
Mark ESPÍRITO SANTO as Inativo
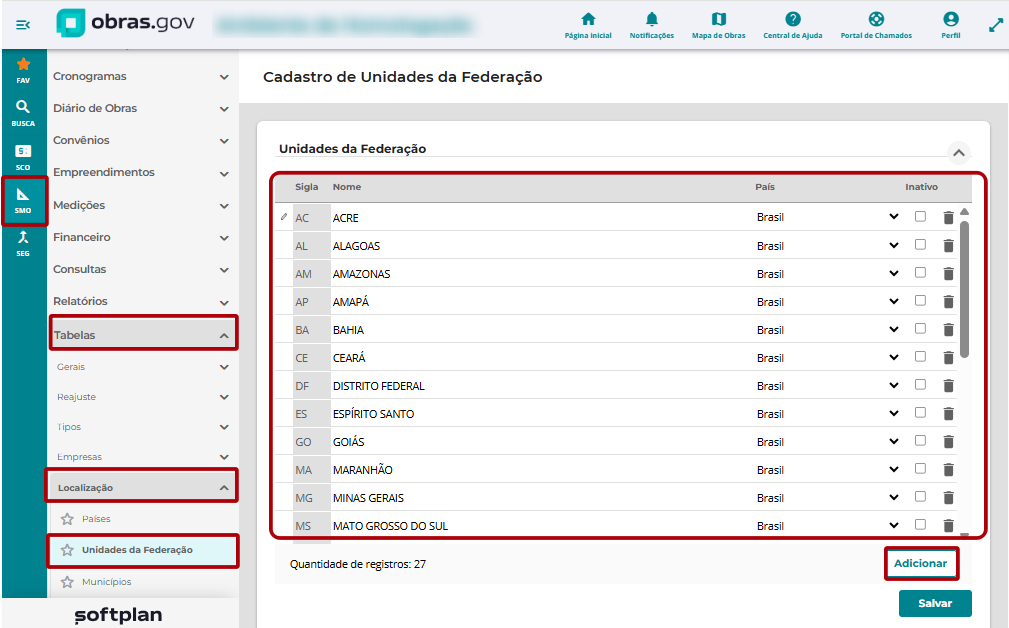click(920, 412)
